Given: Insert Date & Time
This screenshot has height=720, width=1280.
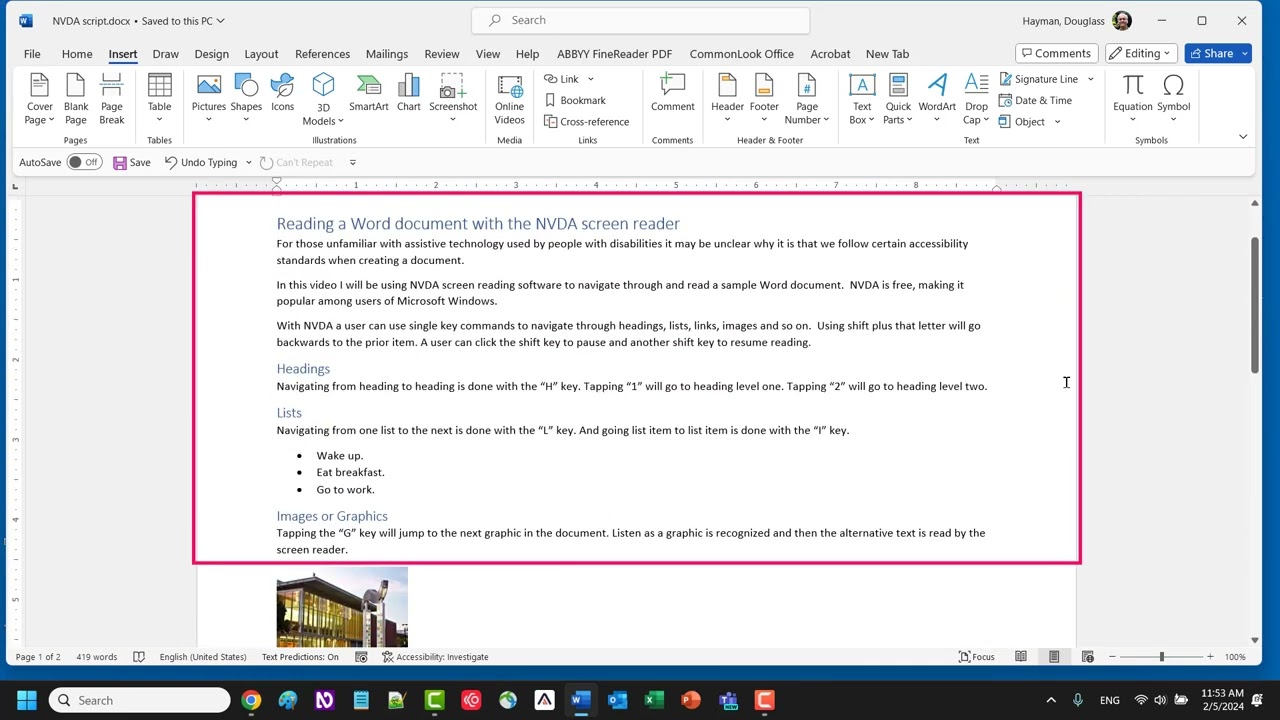Looking at the screenshot, I should [x=1035, y=100].
